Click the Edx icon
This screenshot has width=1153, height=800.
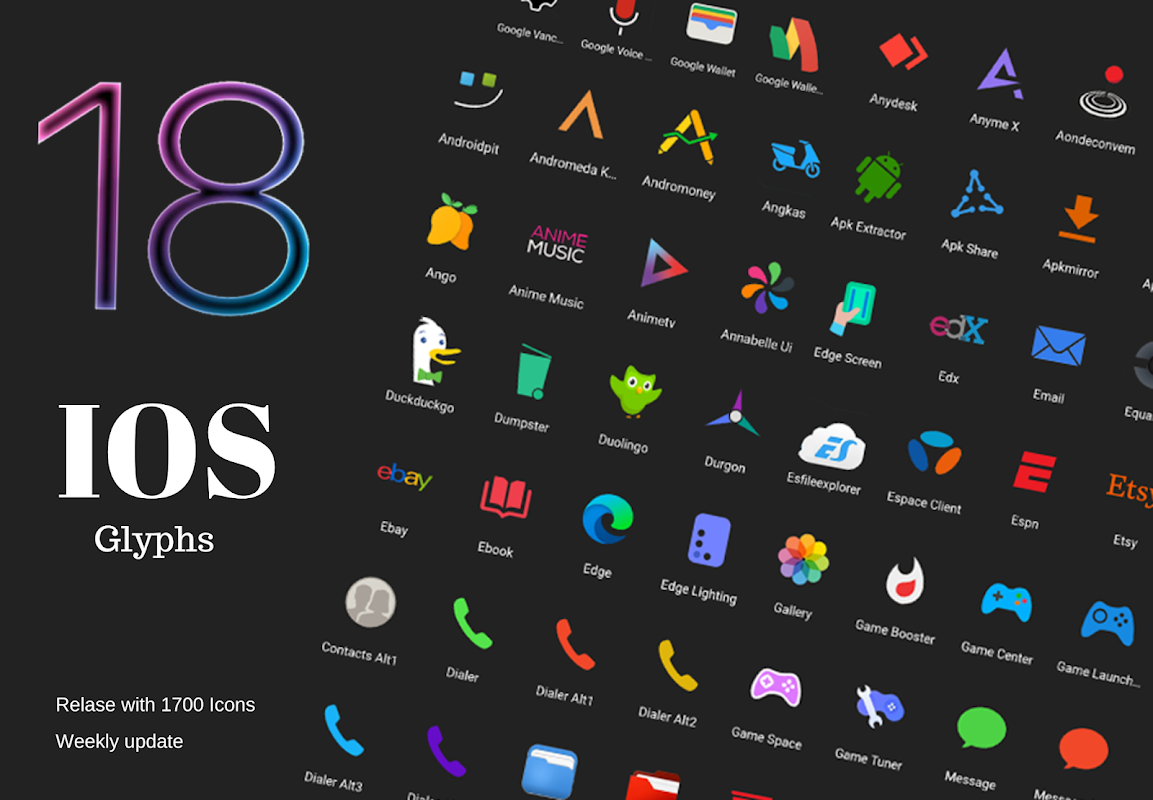coord(958,327)
